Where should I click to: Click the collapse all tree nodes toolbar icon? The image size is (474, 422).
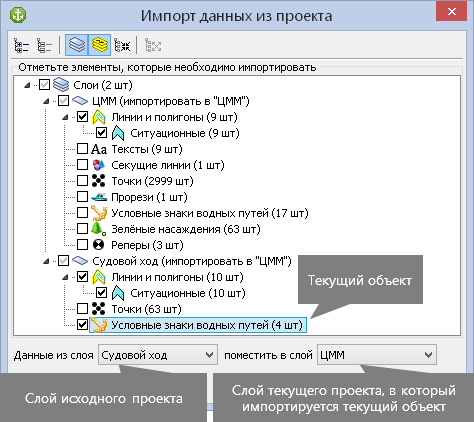pyautogui.click(x=44, y=45)
